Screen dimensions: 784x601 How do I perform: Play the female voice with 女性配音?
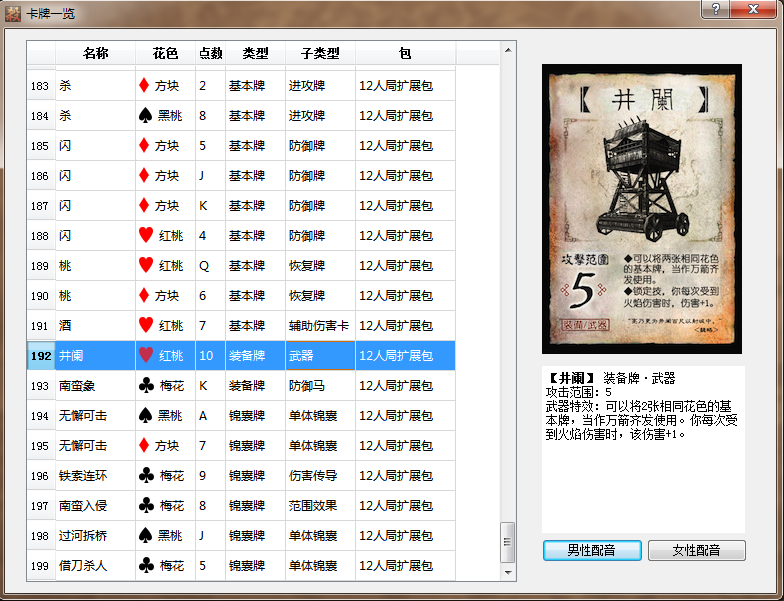tap(696, 550)
